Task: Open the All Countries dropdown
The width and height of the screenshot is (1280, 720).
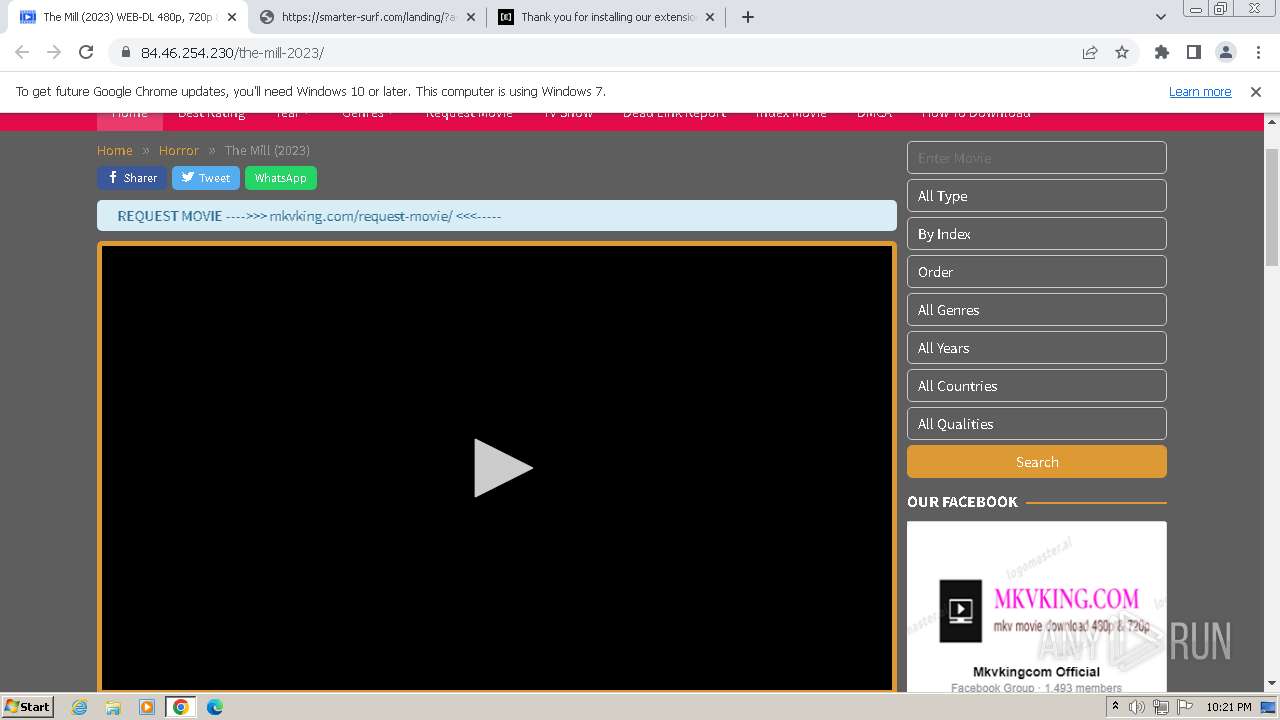Action: 1037,386
